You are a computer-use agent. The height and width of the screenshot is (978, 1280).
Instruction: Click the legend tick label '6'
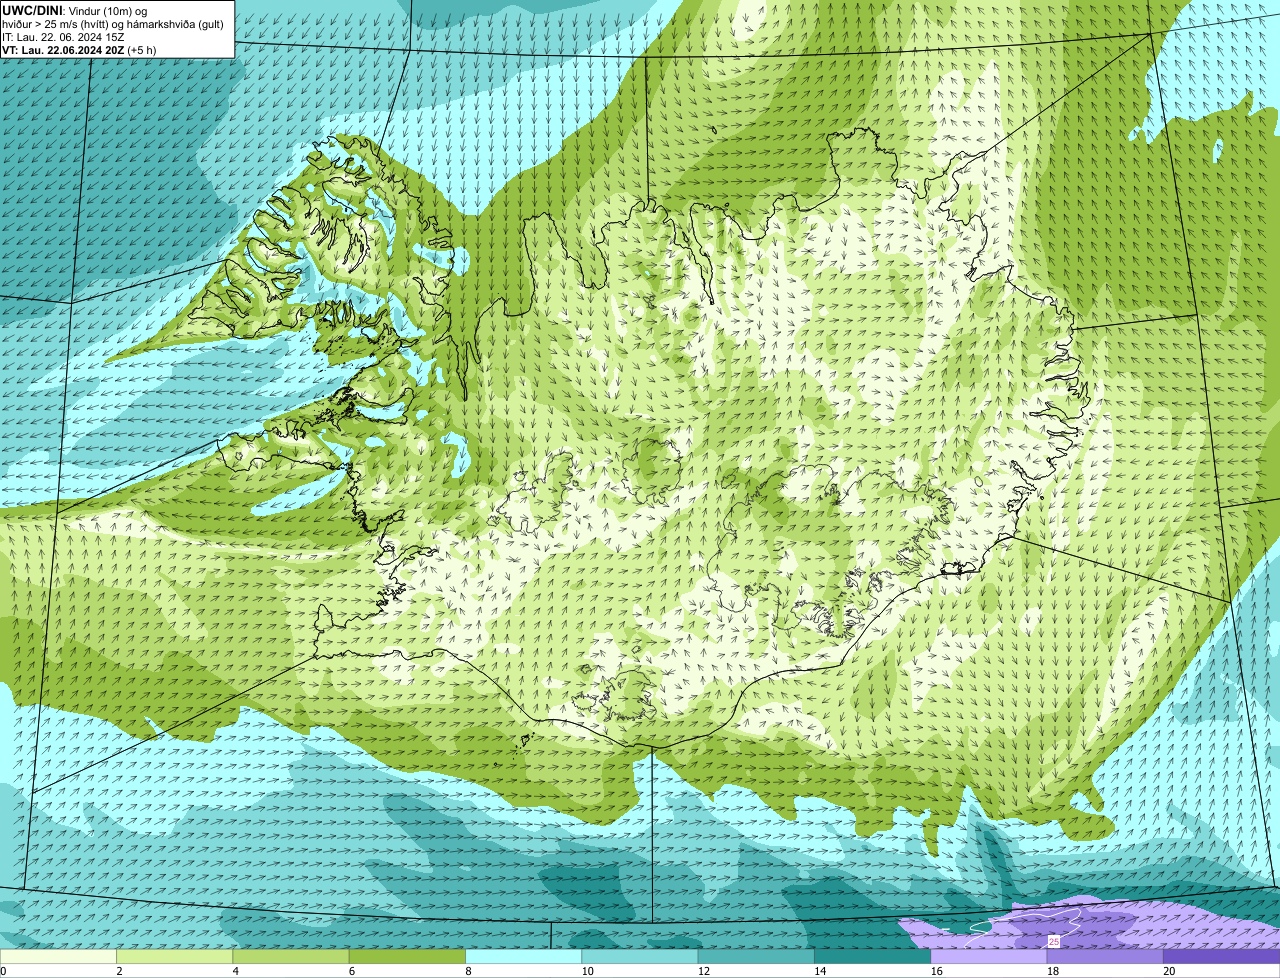click(352, 971)
